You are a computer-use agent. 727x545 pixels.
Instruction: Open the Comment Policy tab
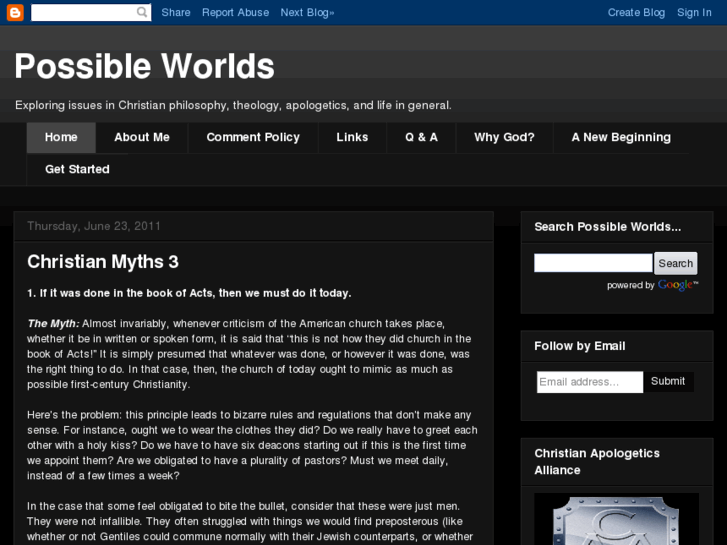point(253,137)
